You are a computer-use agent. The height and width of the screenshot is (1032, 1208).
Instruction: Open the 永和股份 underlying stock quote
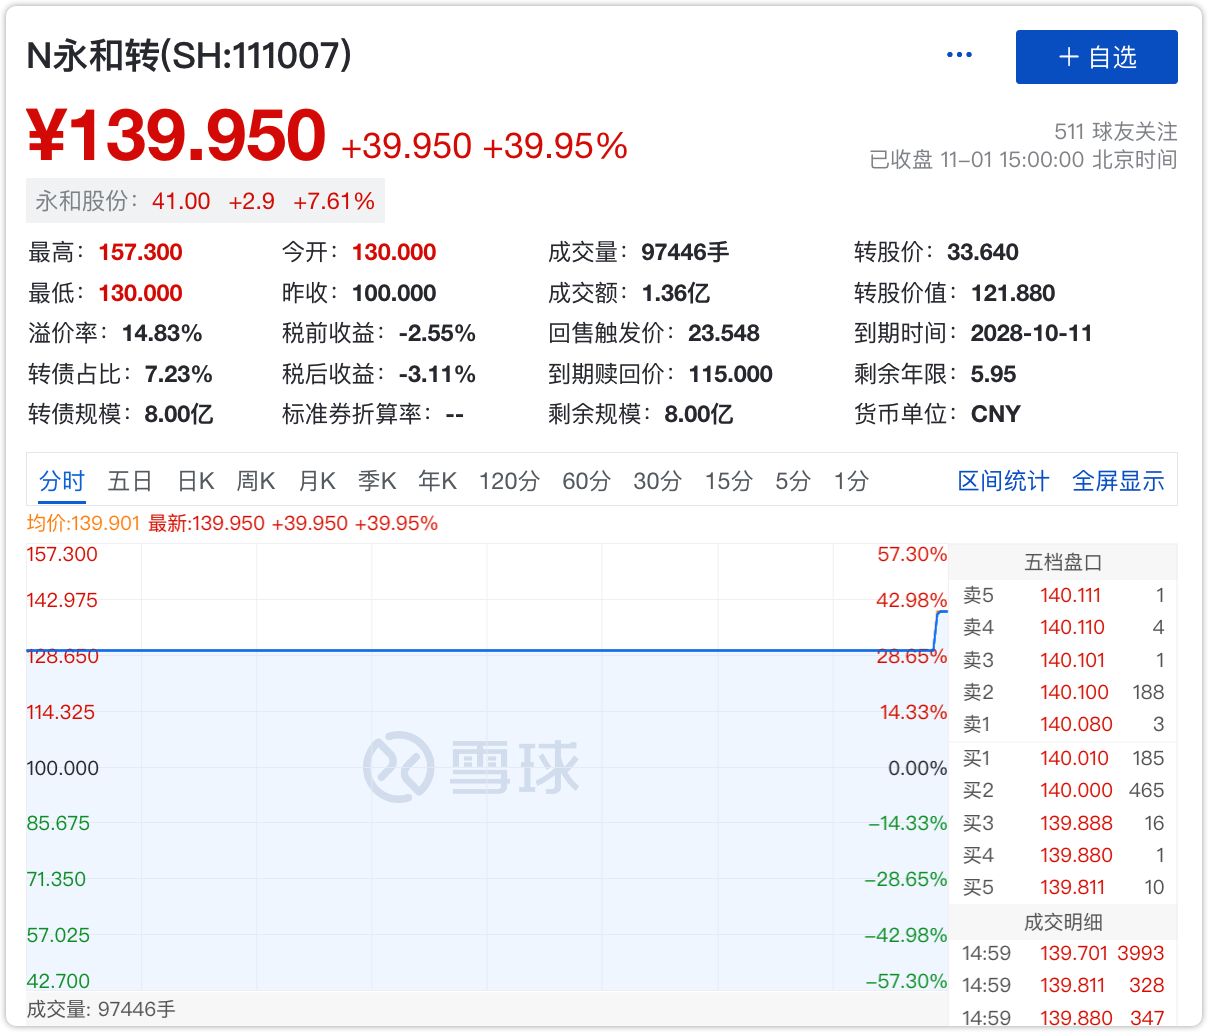[x=205, y=201]
